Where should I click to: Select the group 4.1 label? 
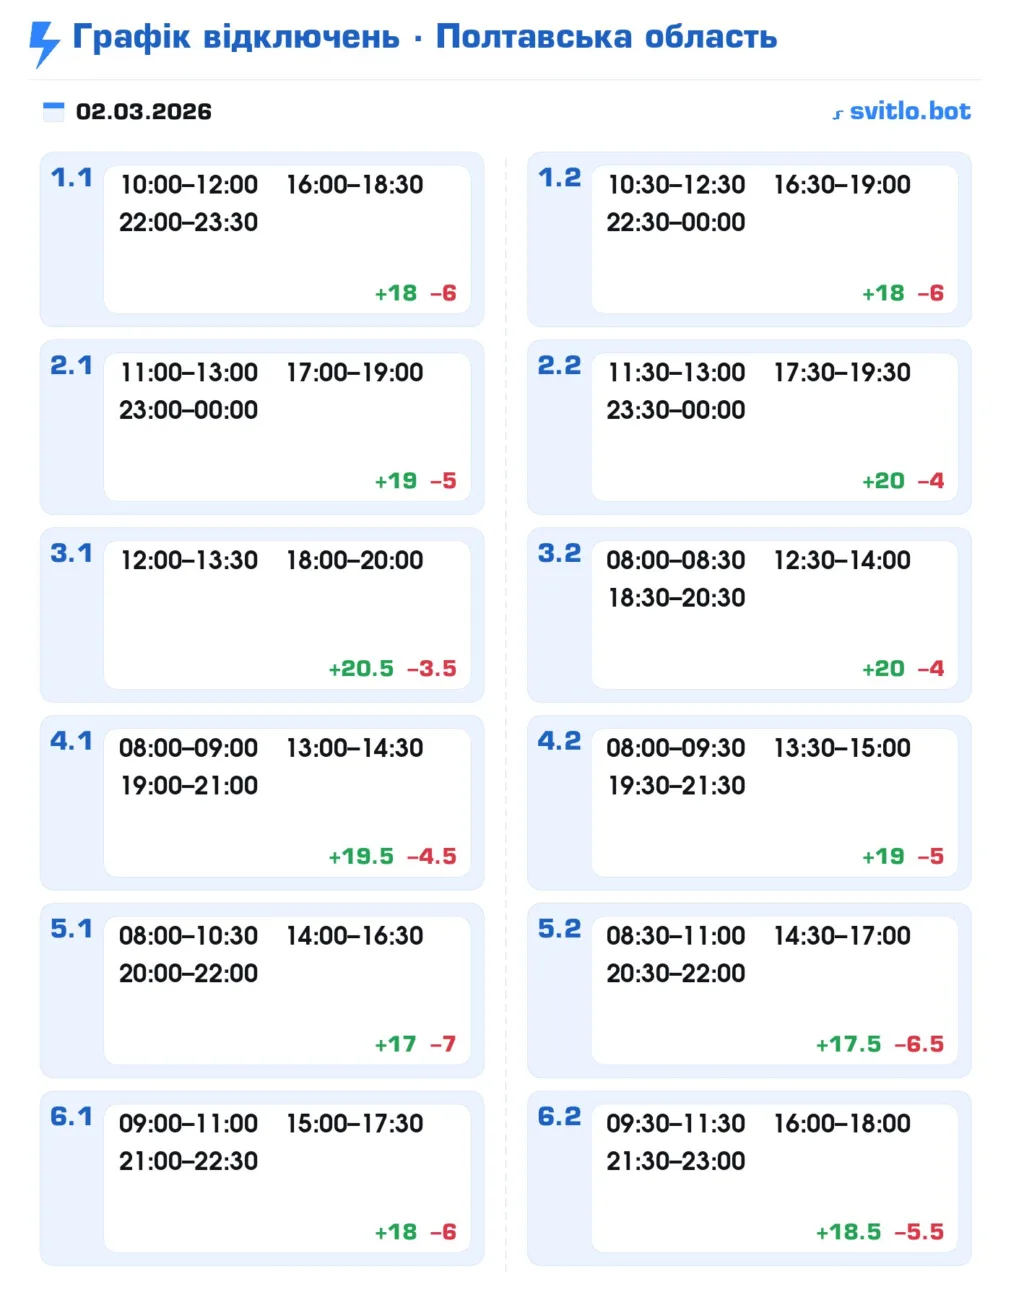coord(71,741)
